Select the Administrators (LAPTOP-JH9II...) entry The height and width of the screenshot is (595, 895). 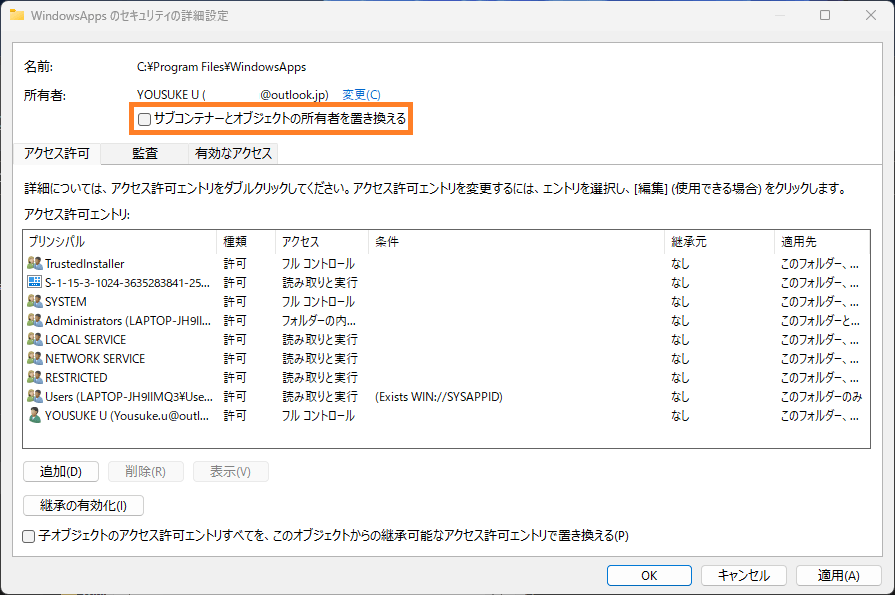click(x=446, y=320)
